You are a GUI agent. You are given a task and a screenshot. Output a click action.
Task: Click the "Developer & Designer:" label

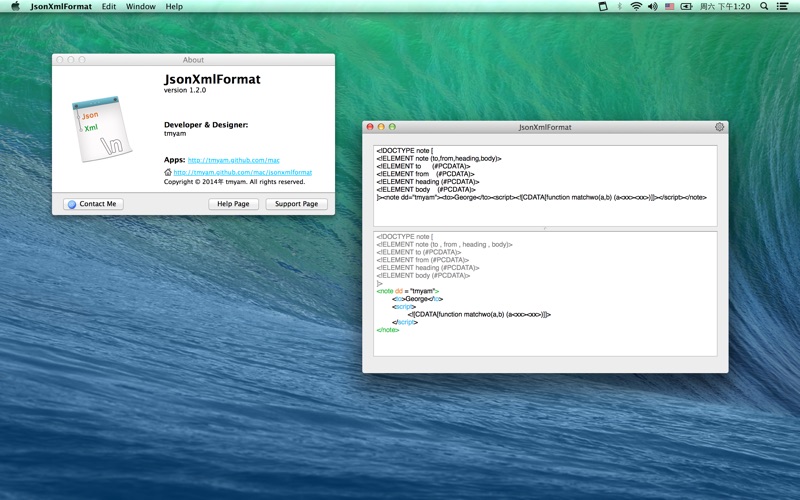point(206,124)
